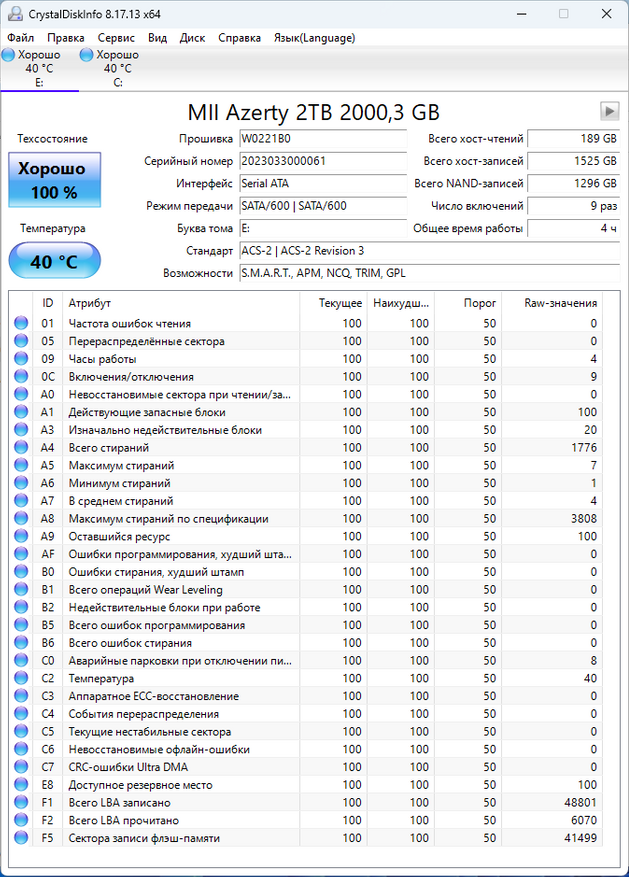This screenshot has width=629, height=877.
Task: Click the serial number field 2023033000061
Action: click(x=323, y=161)
